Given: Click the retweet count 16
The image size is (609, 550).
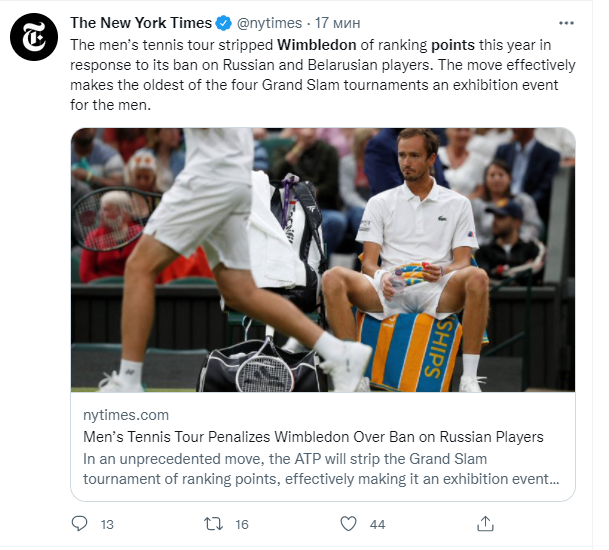Looking at the screenshot, I should [x=241, y=523].
